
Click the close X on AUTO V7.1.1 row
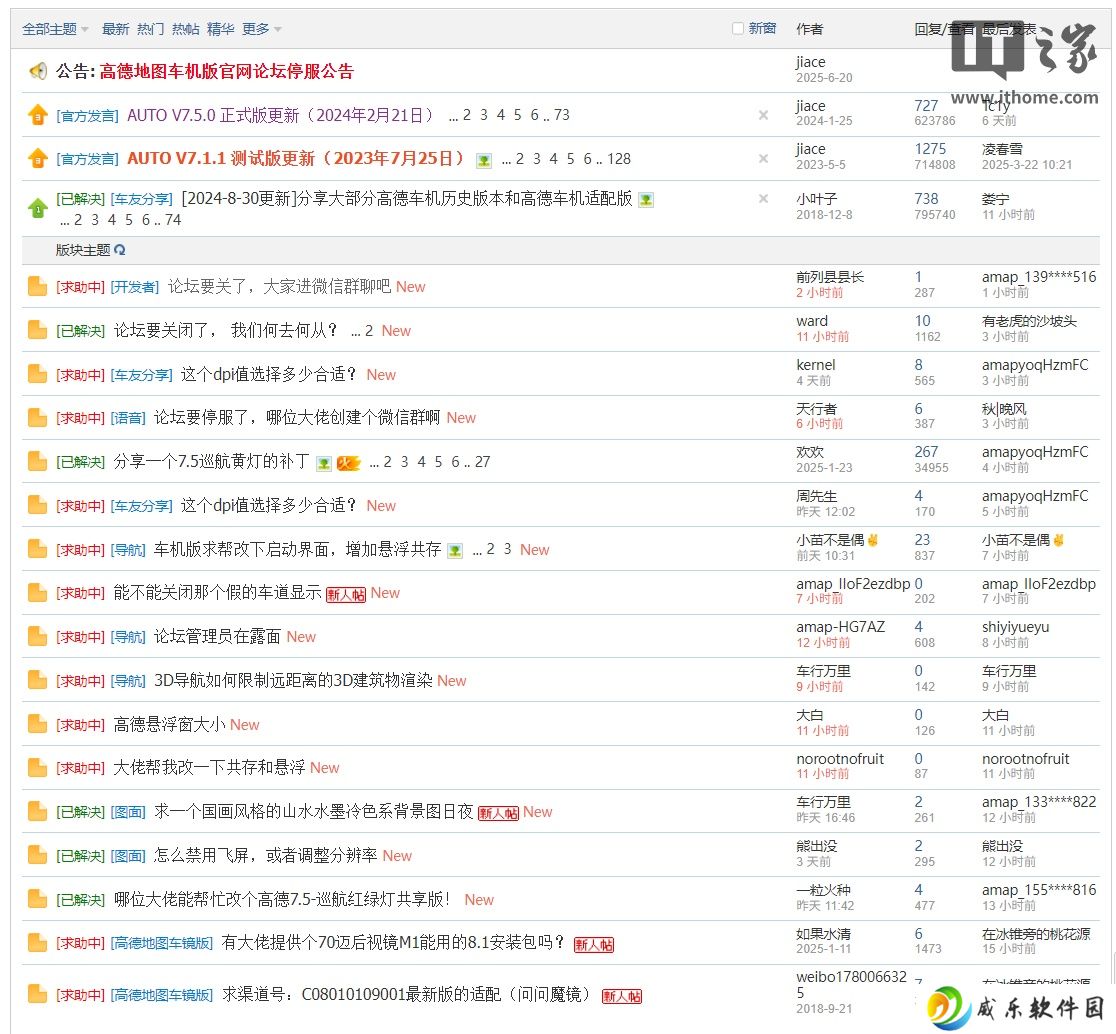tap(763, 159)
